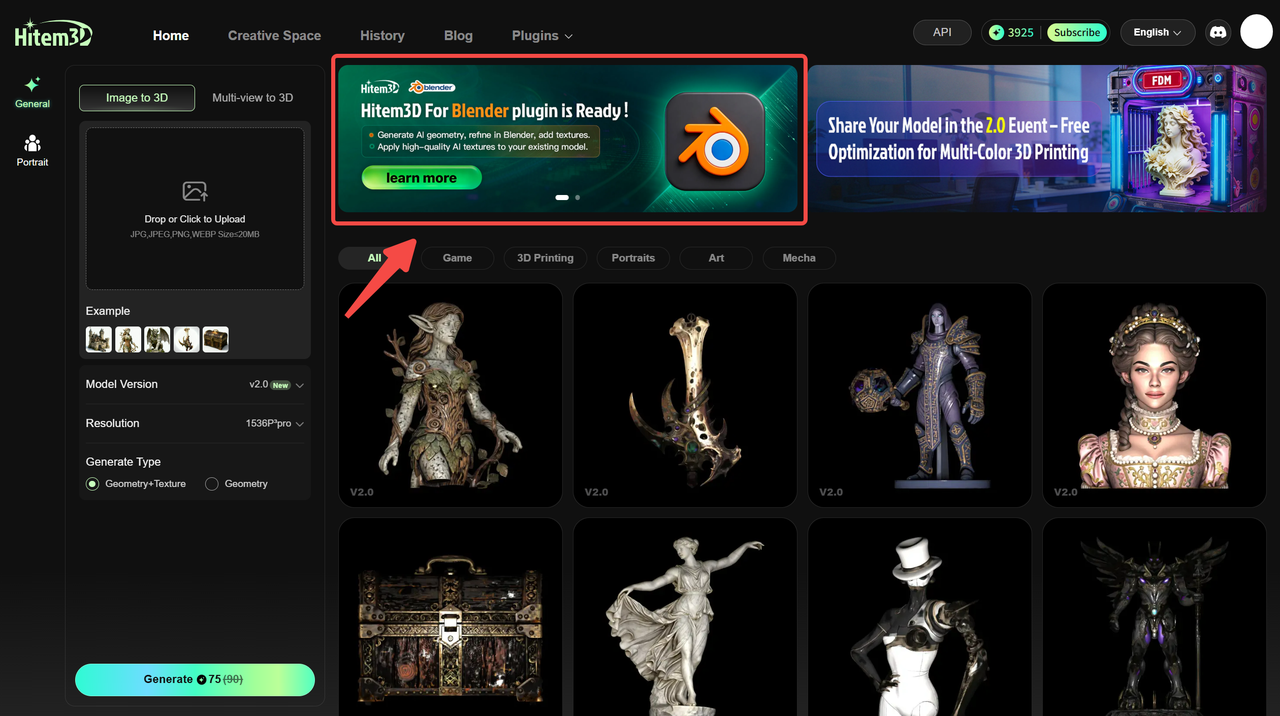Image resolution: width=1280 pixels, height=716 pixels.
Task: Click the image upload drop zone
Action: pyautogui.click(x=195, y=208)
